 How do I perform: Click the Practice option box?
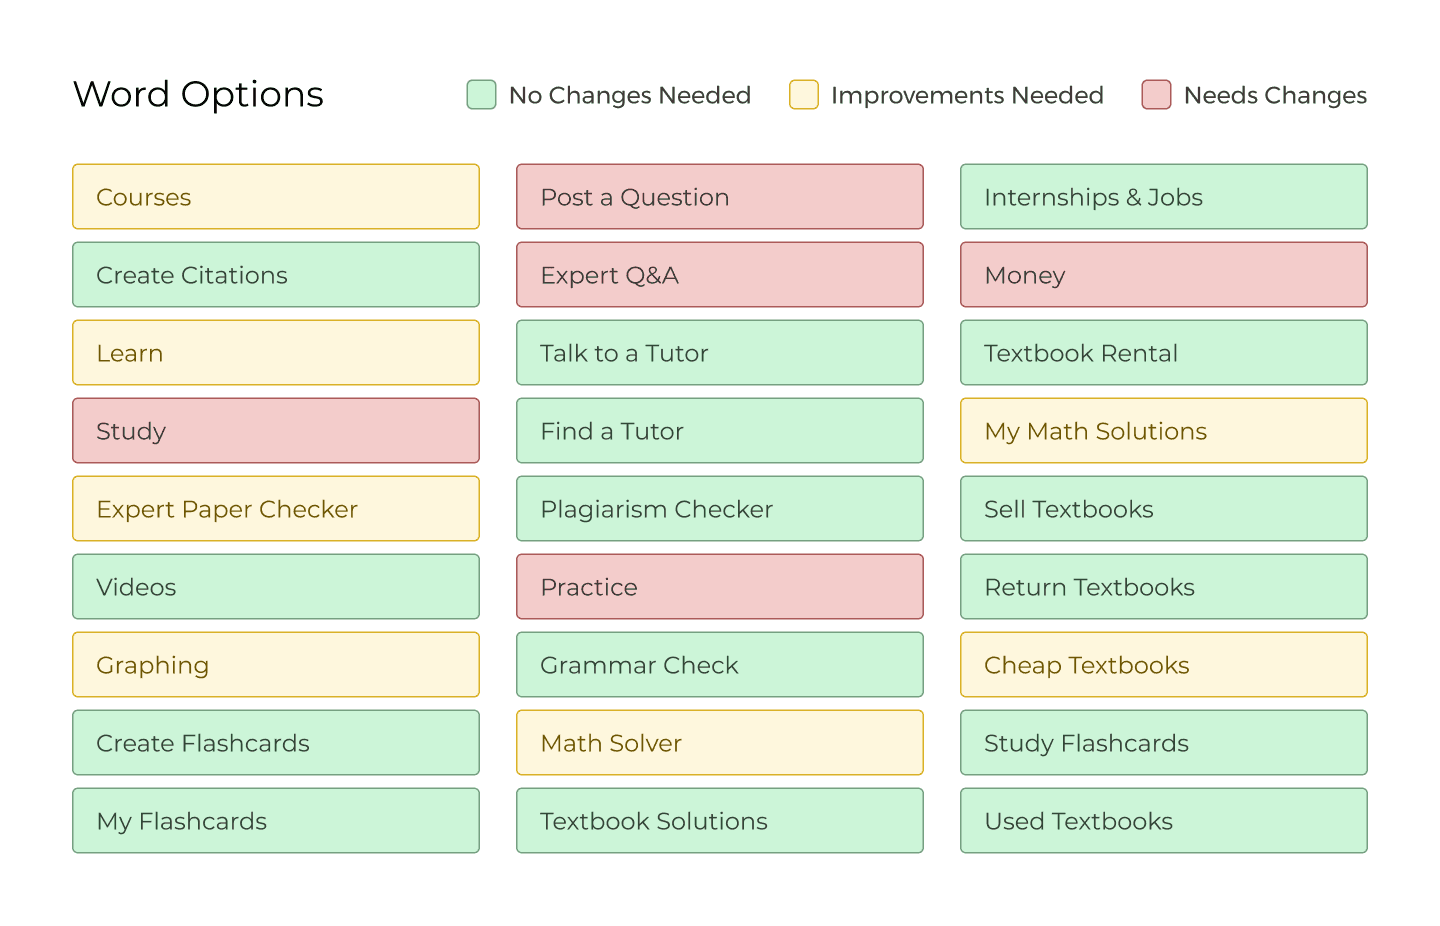pyautogui.click(x=720, y=587)
